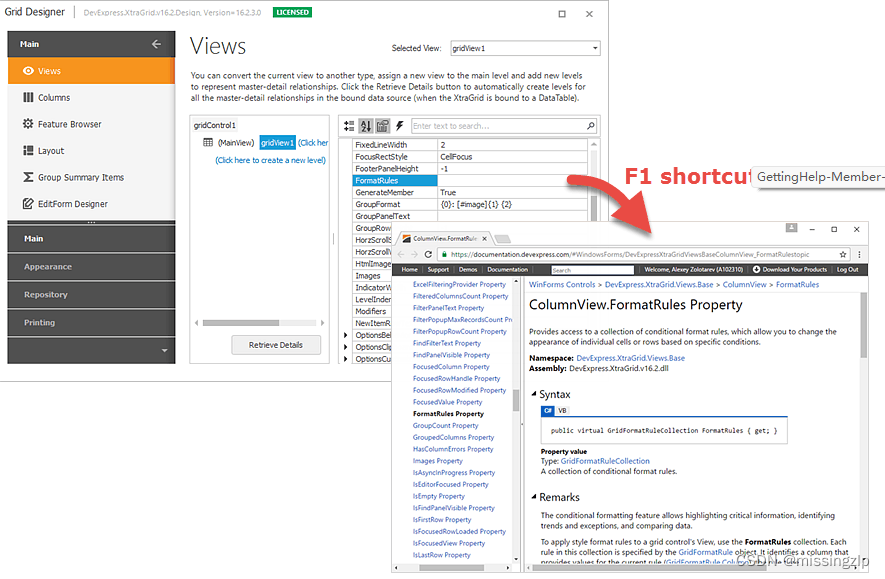Open WinForms Controls breadcrumb link
Screen dimensions: 885x579
coord(562,285)
